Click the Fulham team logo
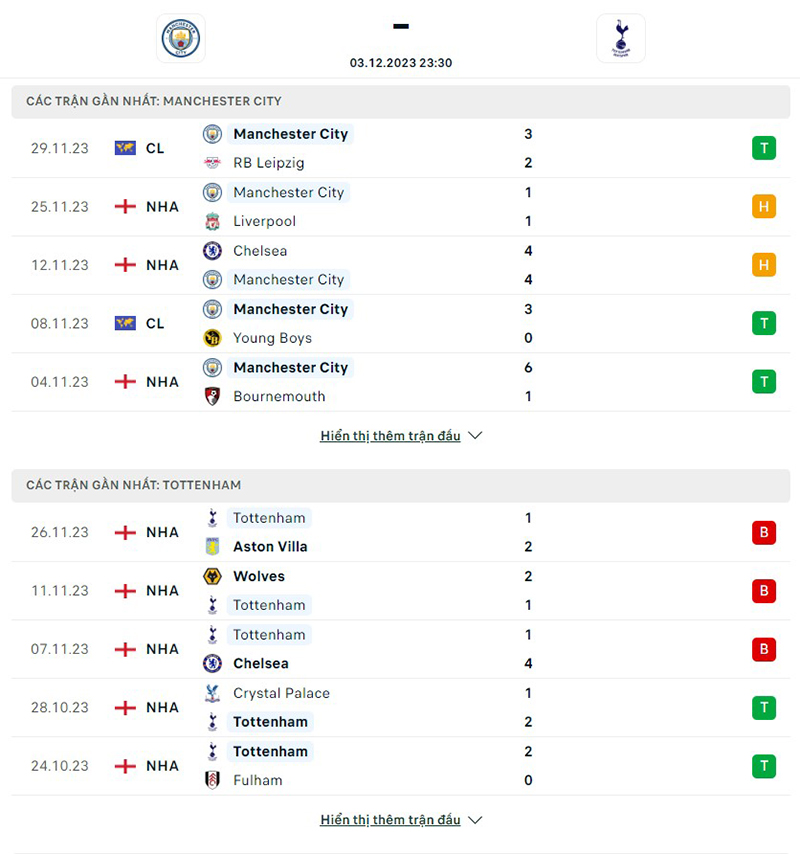 212,780
